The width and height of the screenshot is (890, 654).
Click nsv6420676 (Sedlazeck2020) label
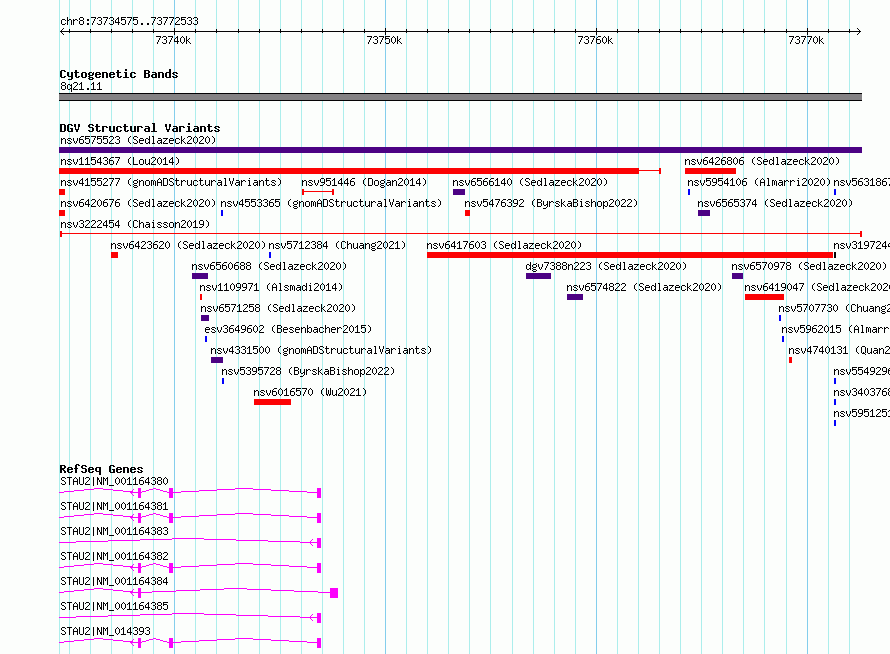[138, 203]
